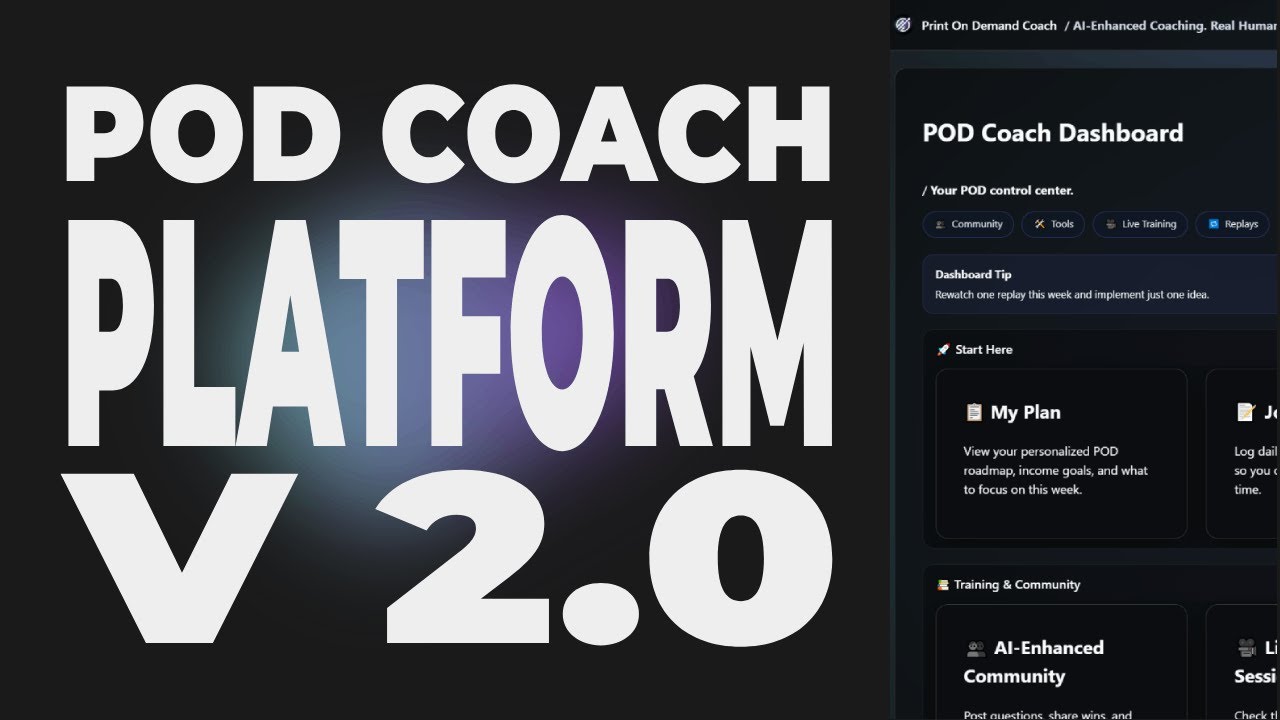Open the My Plan card
1280x720 pixels.
pos(1061,454)
